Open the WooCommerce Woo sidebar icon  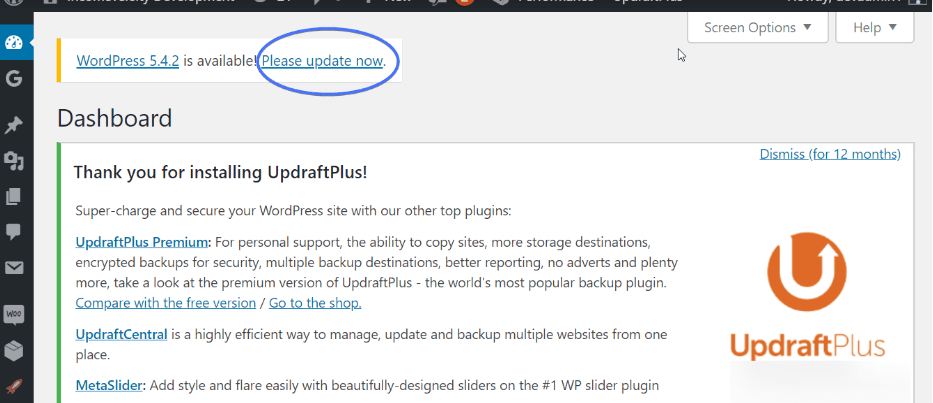pos(13,314)
